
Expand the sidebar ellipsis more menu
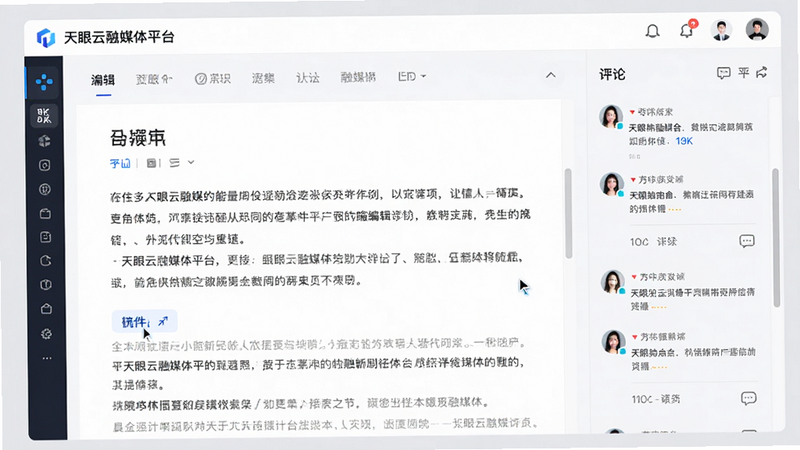(x=47, y=358)
